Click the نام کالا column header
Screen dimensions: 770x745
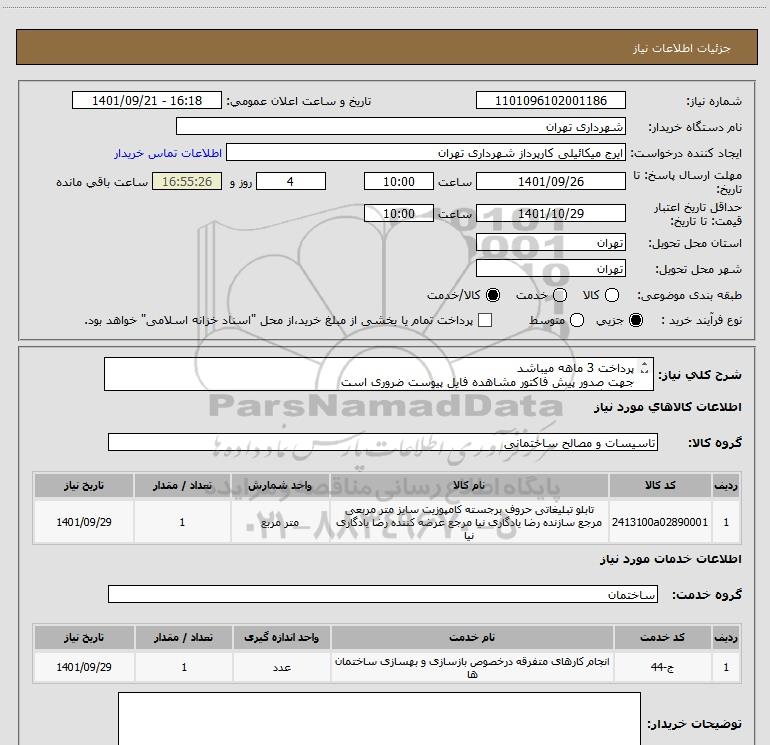point(469,485)
